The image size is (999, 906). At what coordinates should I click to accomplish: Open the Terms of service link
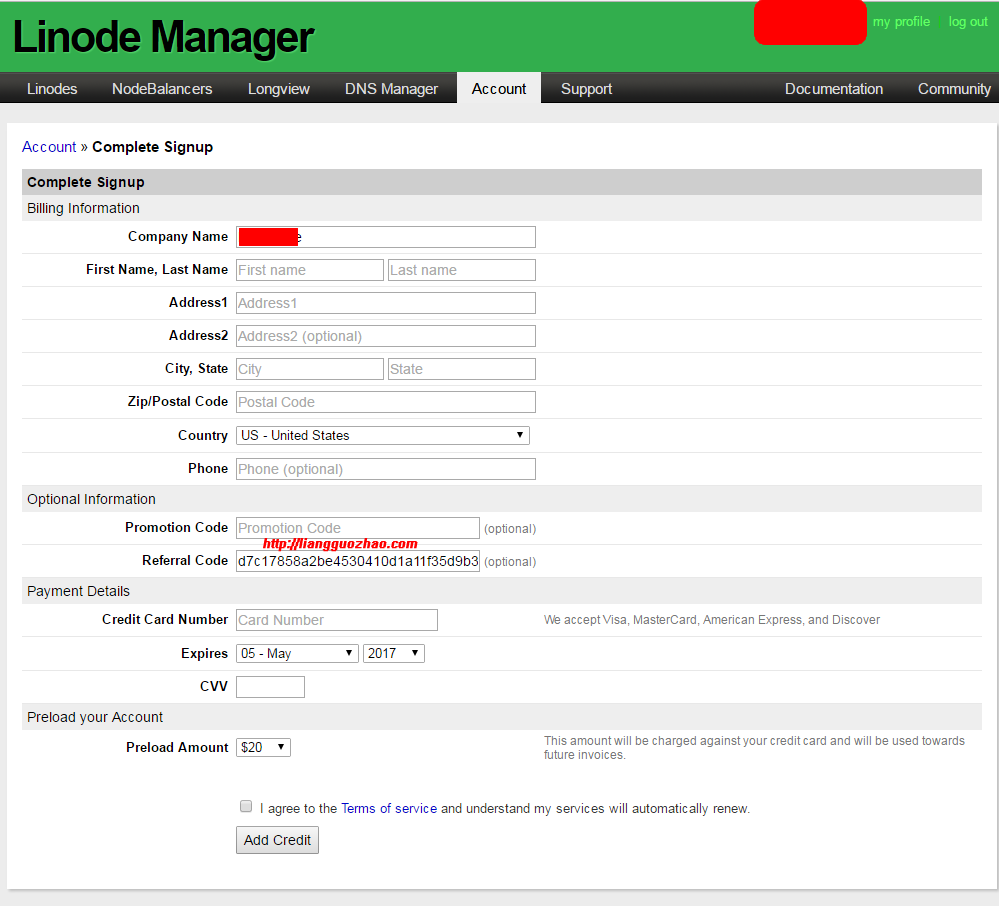tap(389, 808)
